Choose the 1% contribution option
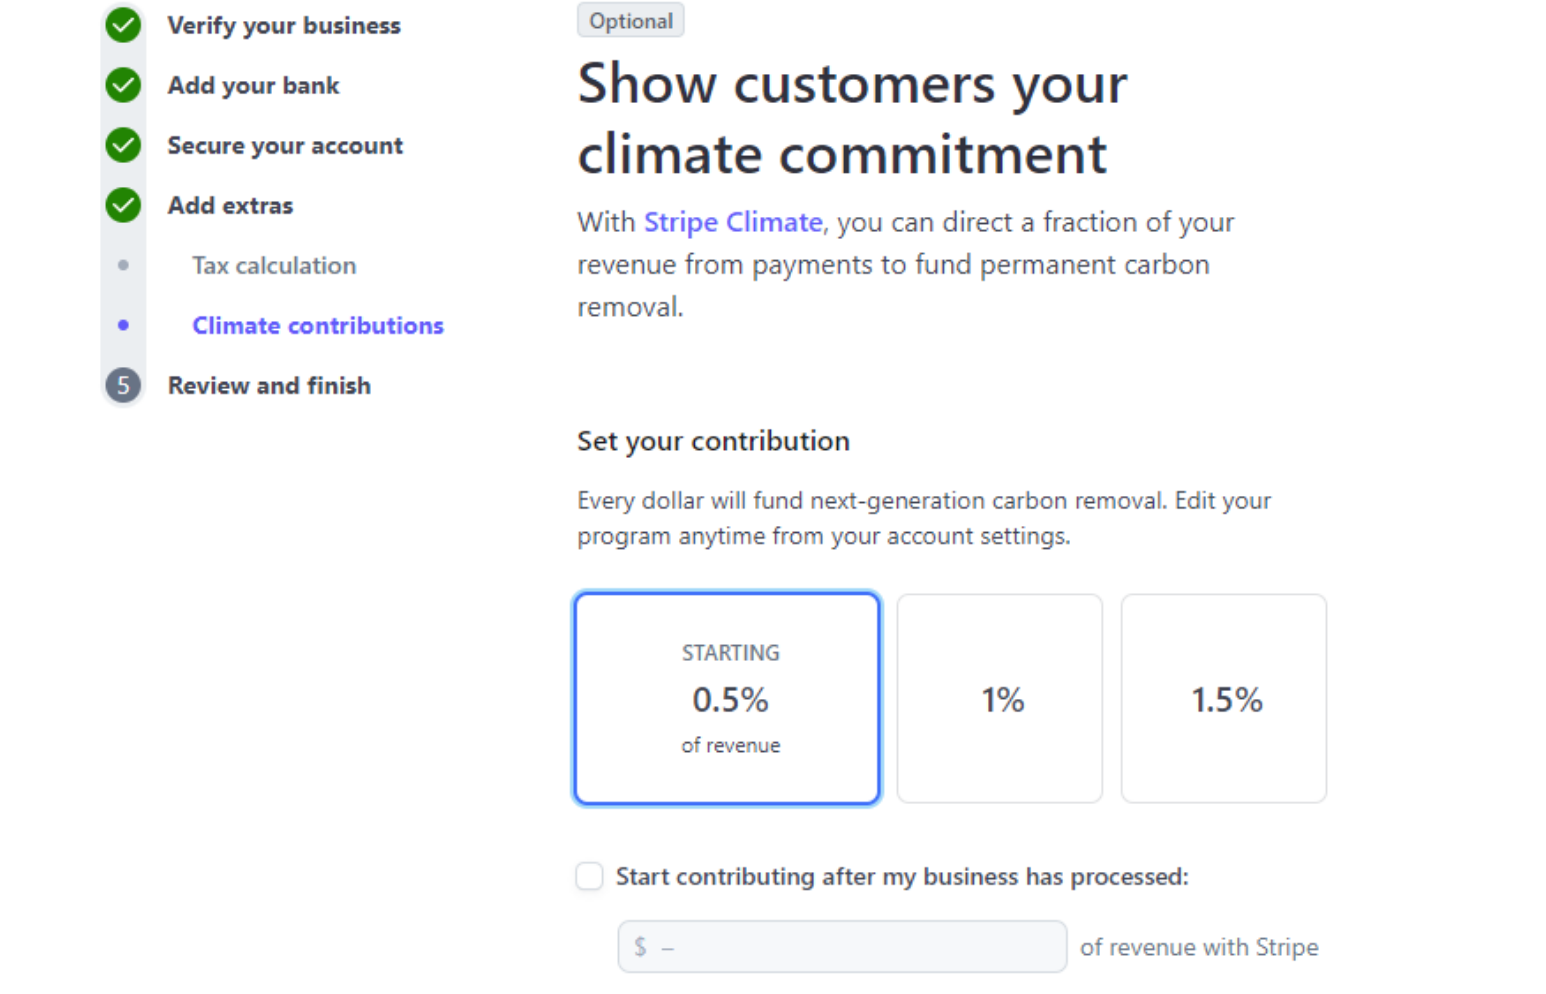Viewport: 1546px width, 994px height. (1000, 698)
